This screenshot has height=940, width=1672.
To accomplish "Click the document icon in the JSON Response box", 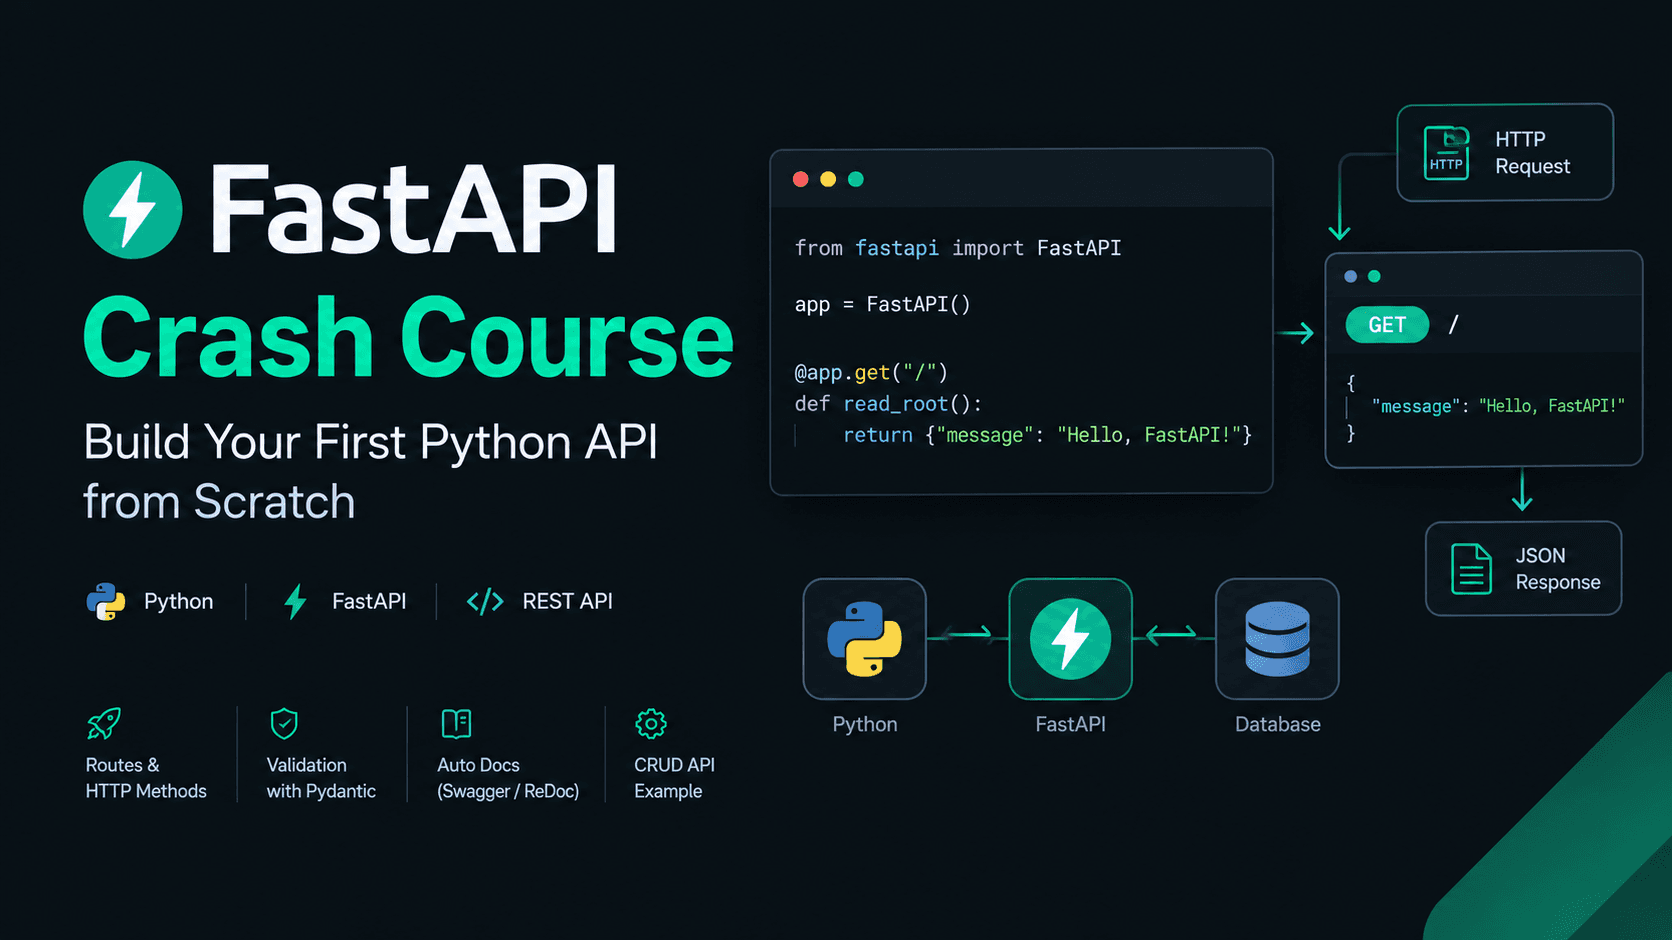I will coord(1471,569).
